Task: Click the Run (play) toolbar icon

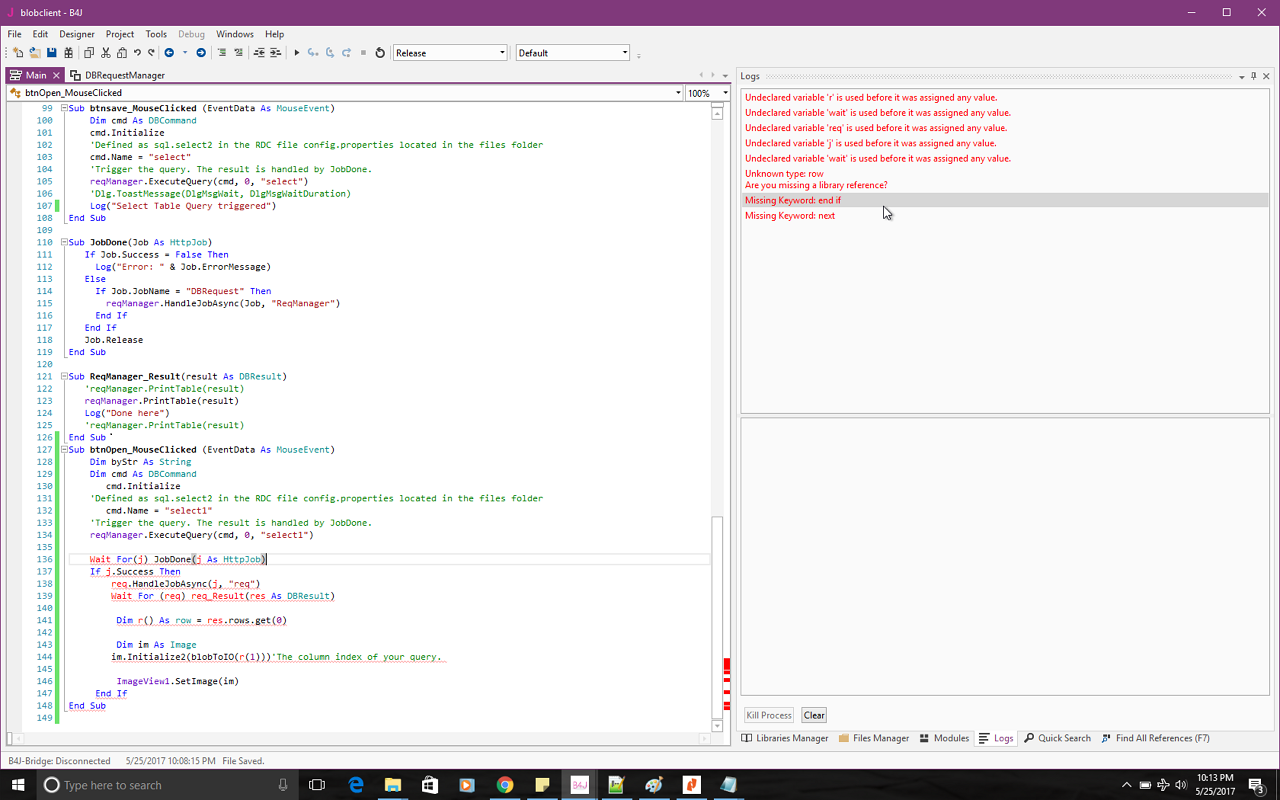Action: 296,53
